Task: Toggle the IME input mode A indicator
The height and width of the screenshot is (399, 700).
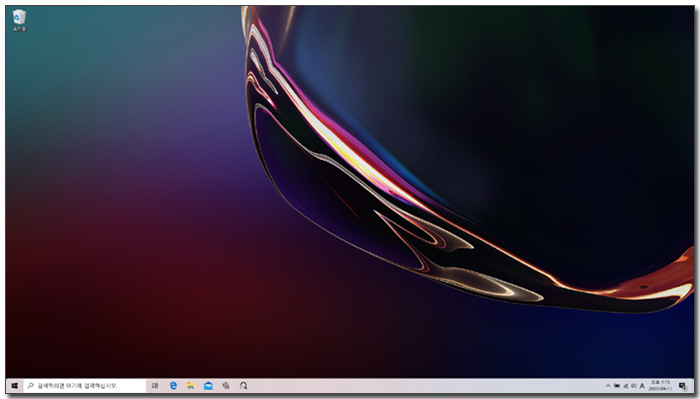Action: 642,386
